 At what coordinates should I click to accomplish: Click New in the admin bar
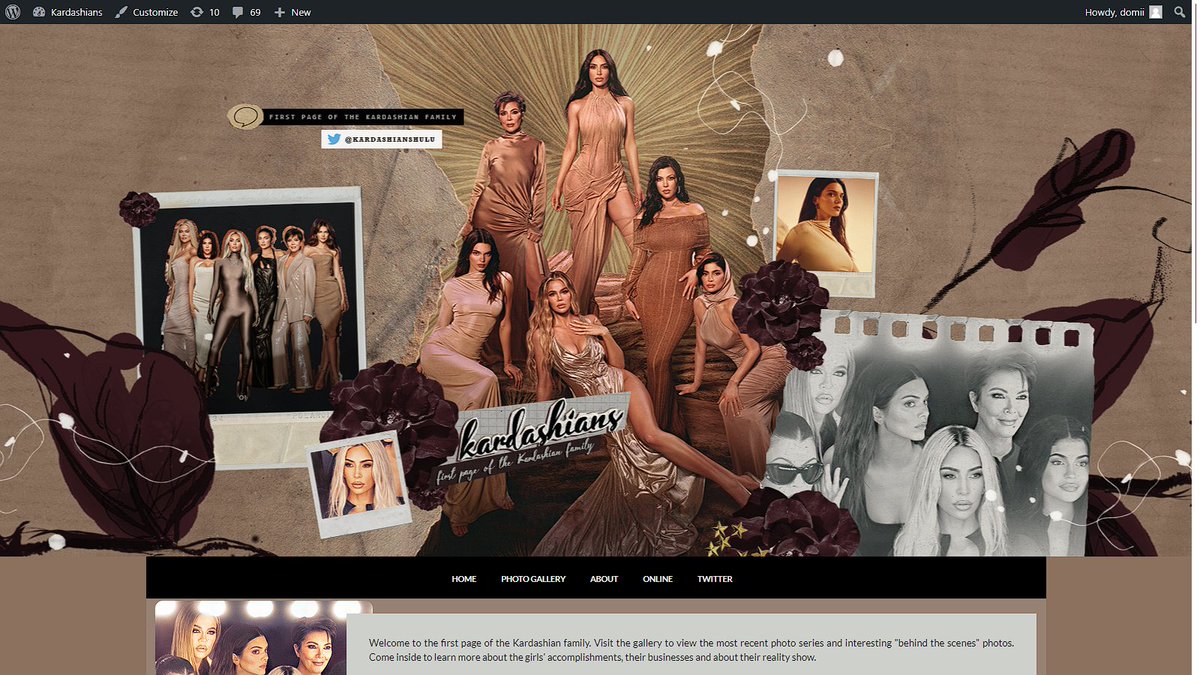(x=292, y=12)
